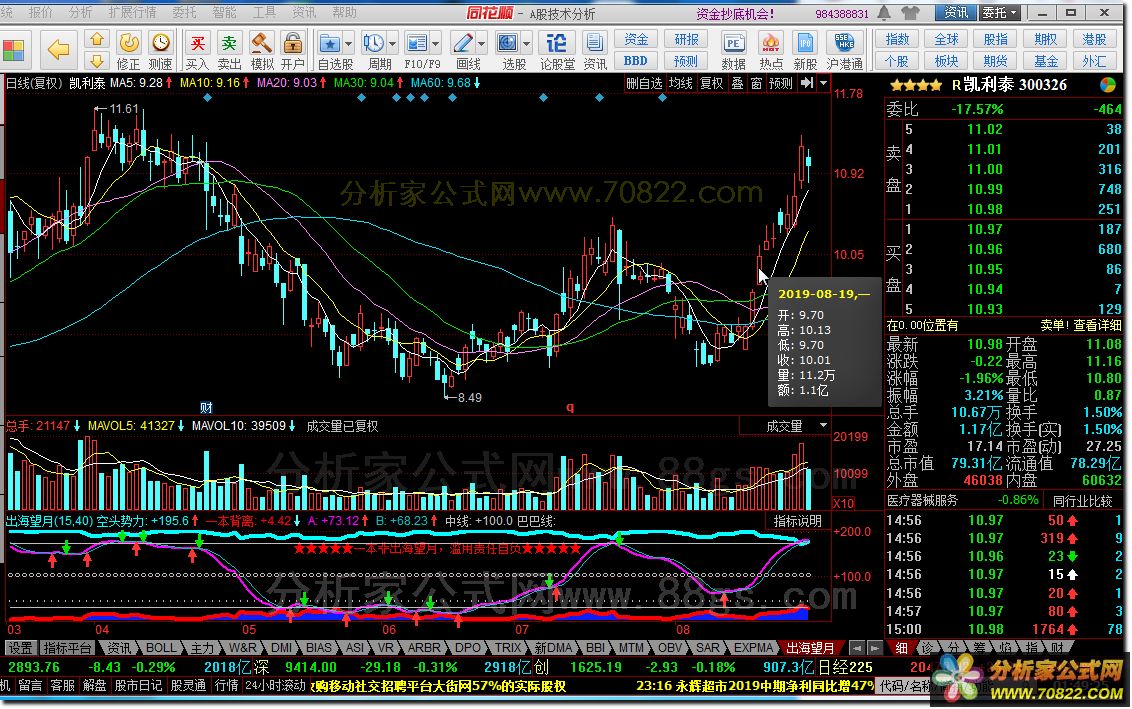
Task: Open the 成交量 indicator dropdown
Action: [824, 426]
